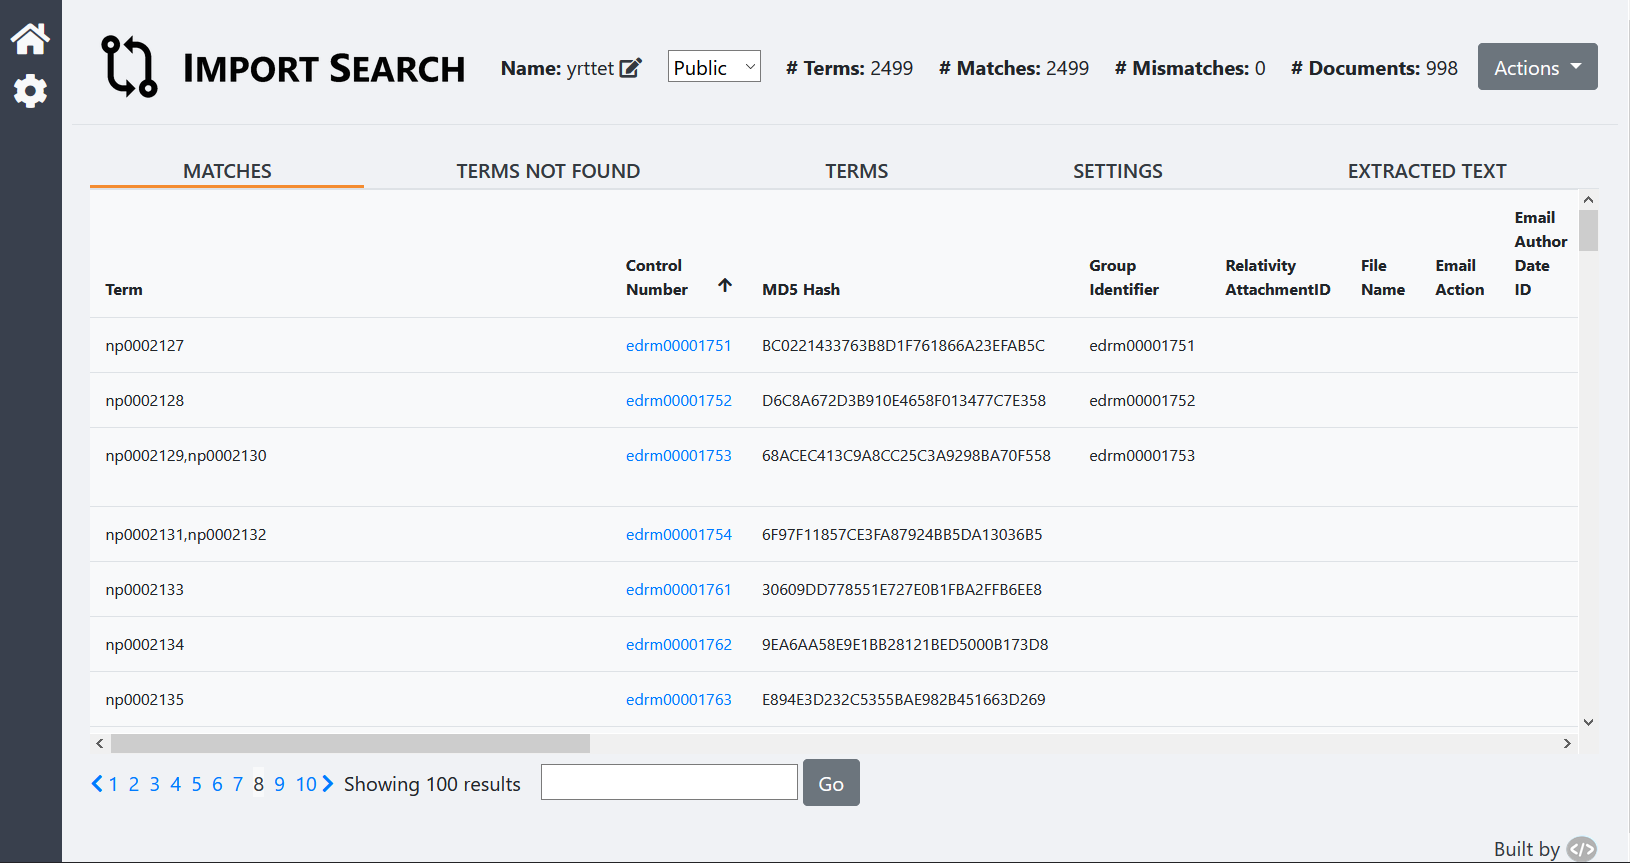The image size is (1630, 863).
Task: Open the Extracted Text tab
Action: pos(1426,171)
